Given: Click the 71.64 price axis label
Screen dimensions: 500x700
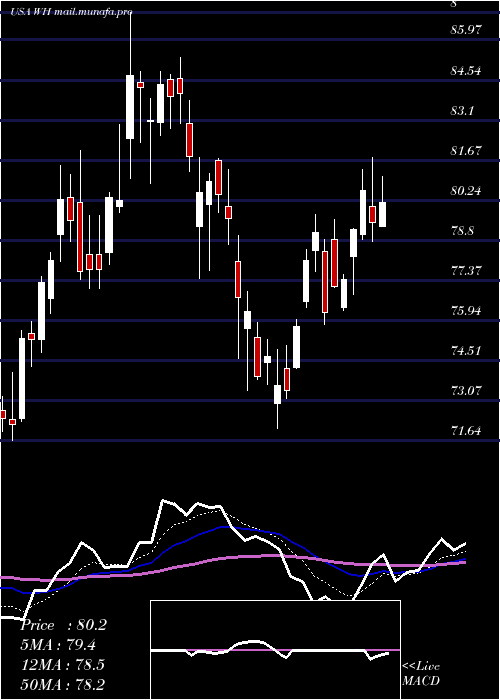Looking at the screenshot, I should tap(467, 431).
